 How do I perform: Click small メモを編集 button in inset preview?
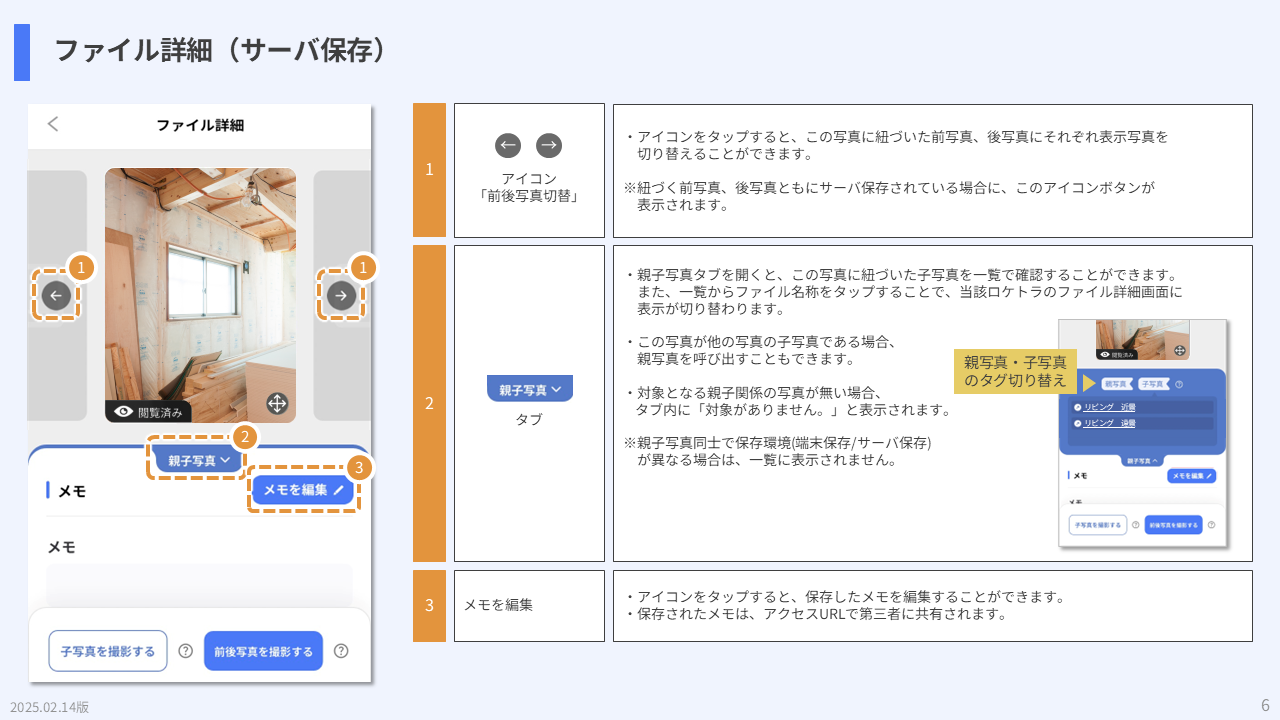pyautogui.click(x=1191, y=476)
